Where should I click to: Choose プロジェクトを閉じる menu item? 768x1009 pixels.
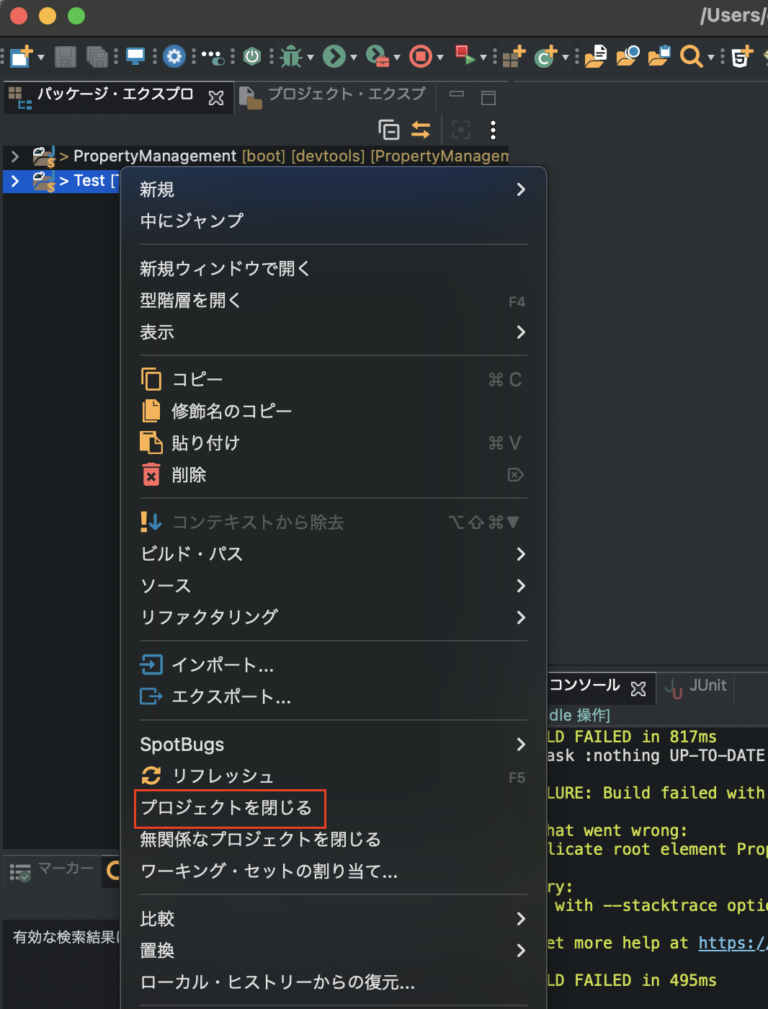[333, 808]
